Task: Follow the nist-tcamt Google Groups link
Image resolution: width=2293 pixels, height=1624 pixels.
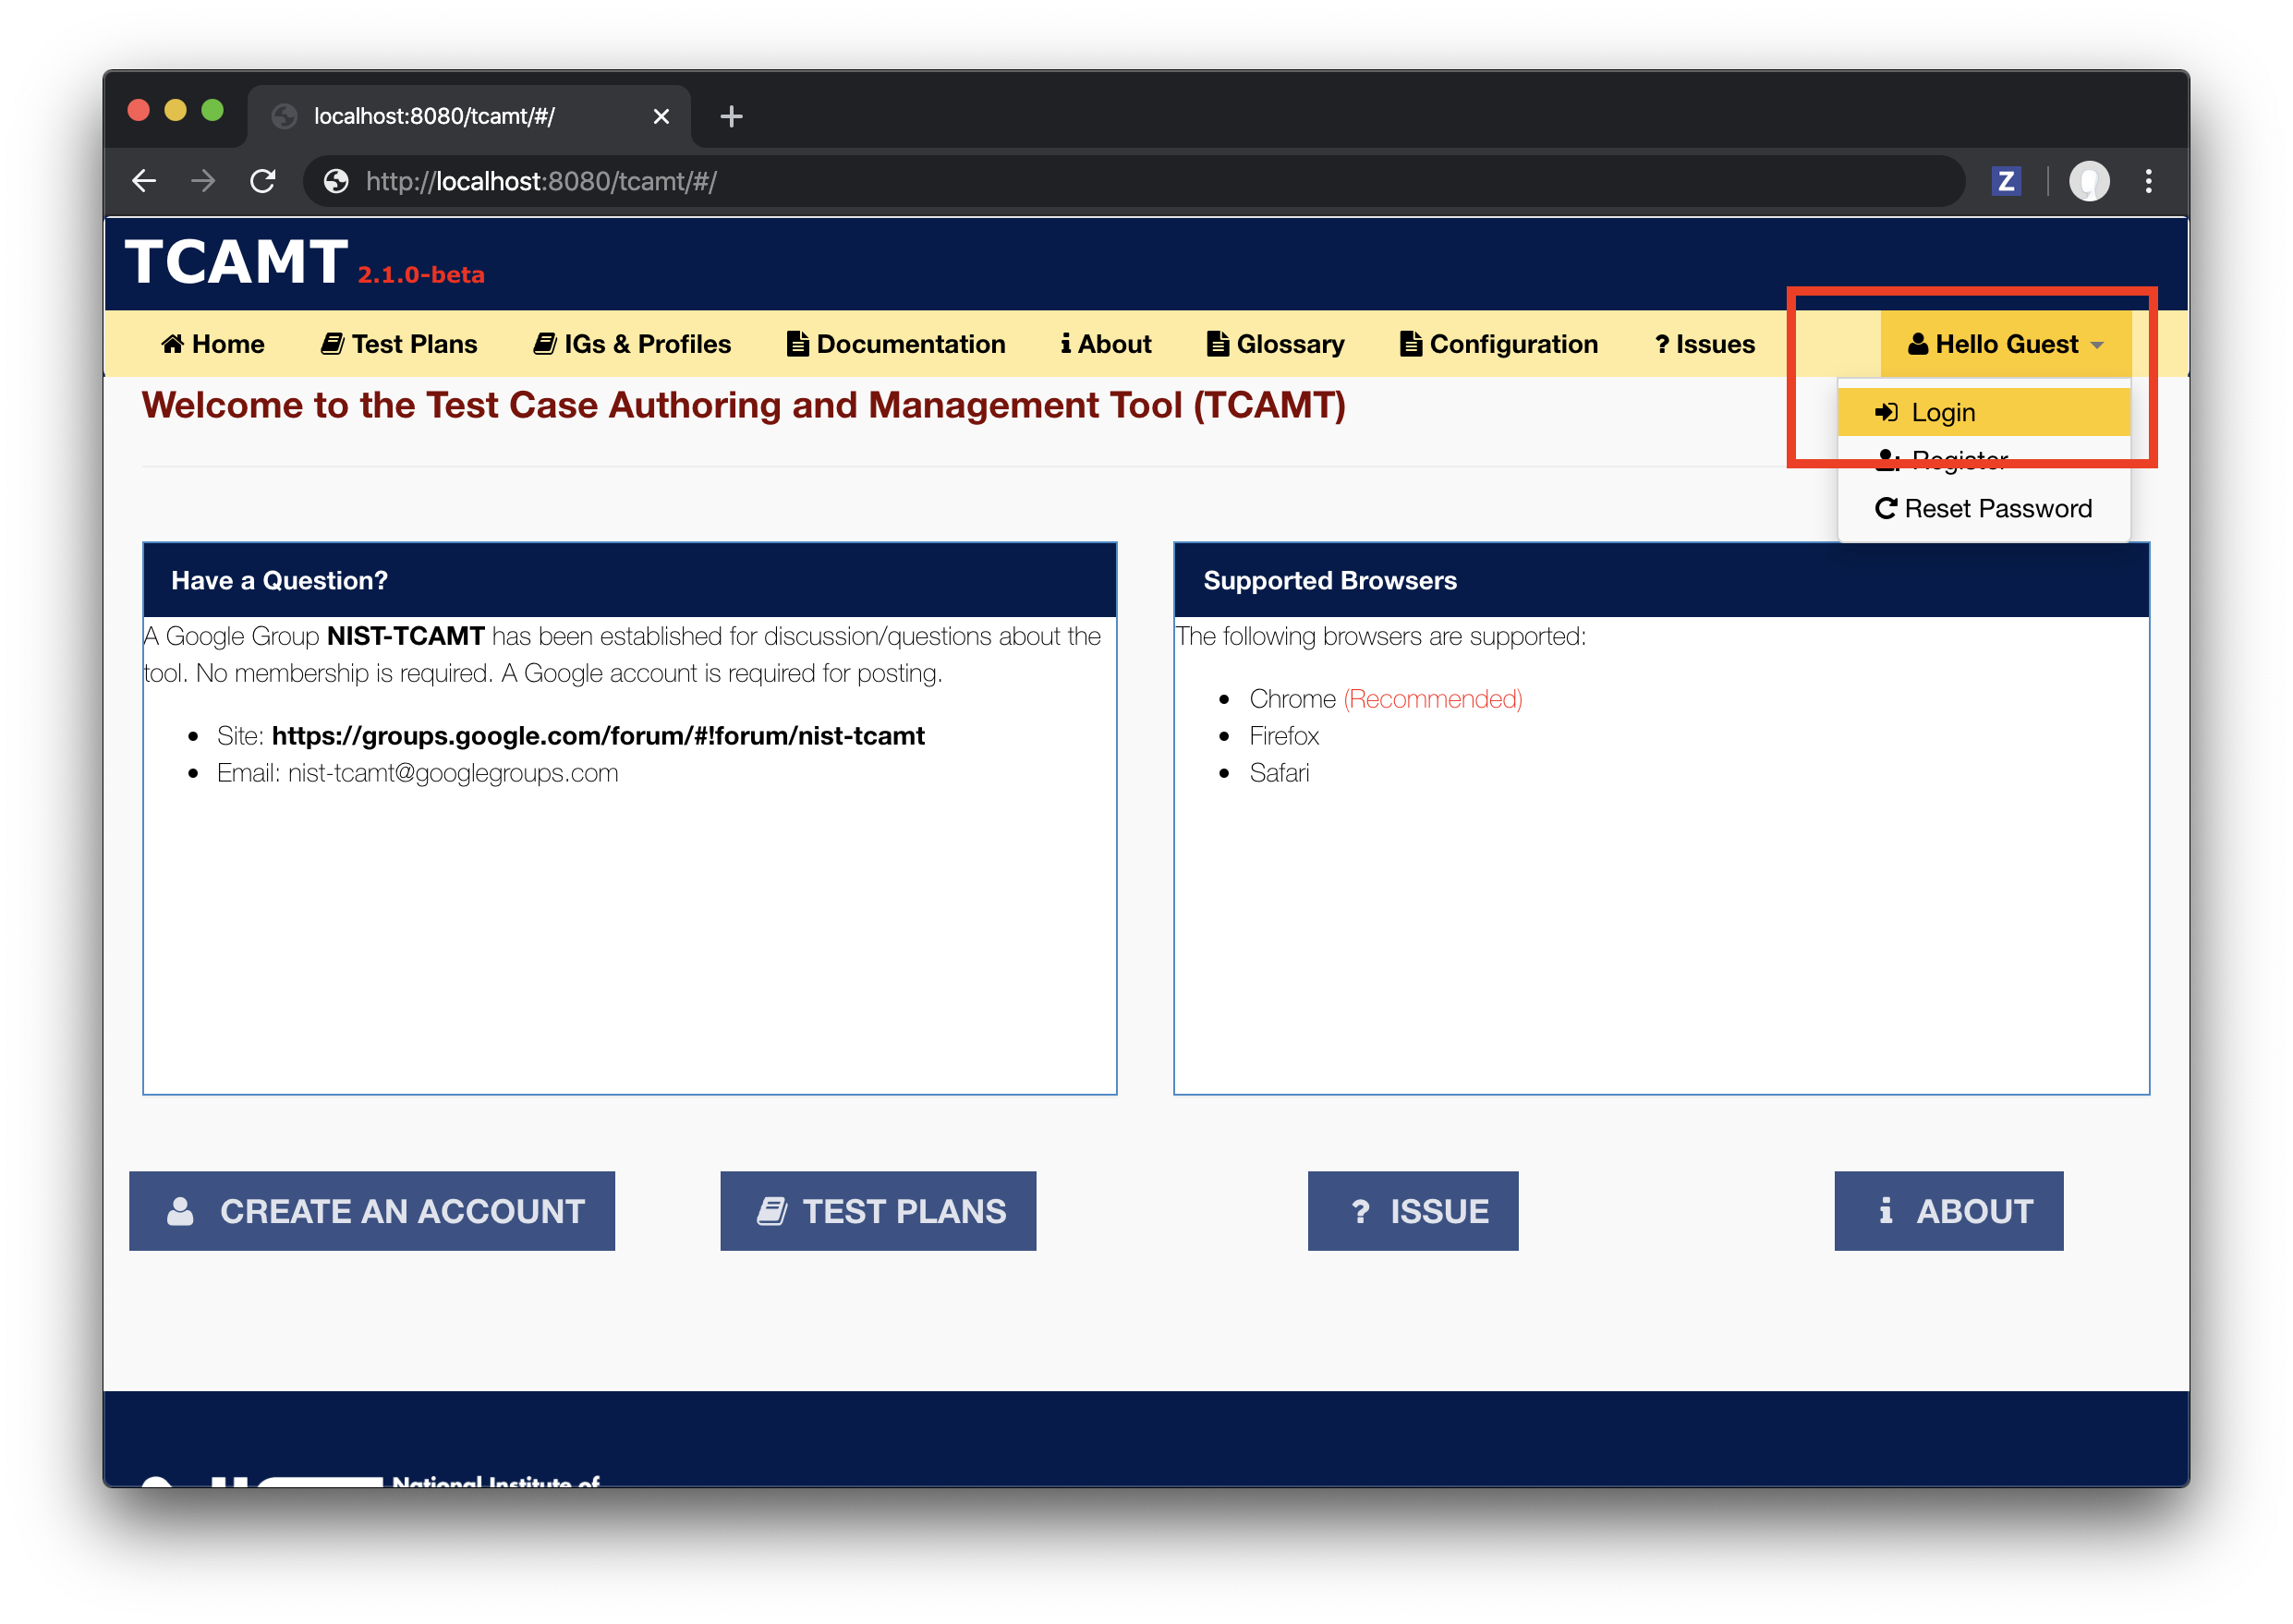Action: coord(597,736)
